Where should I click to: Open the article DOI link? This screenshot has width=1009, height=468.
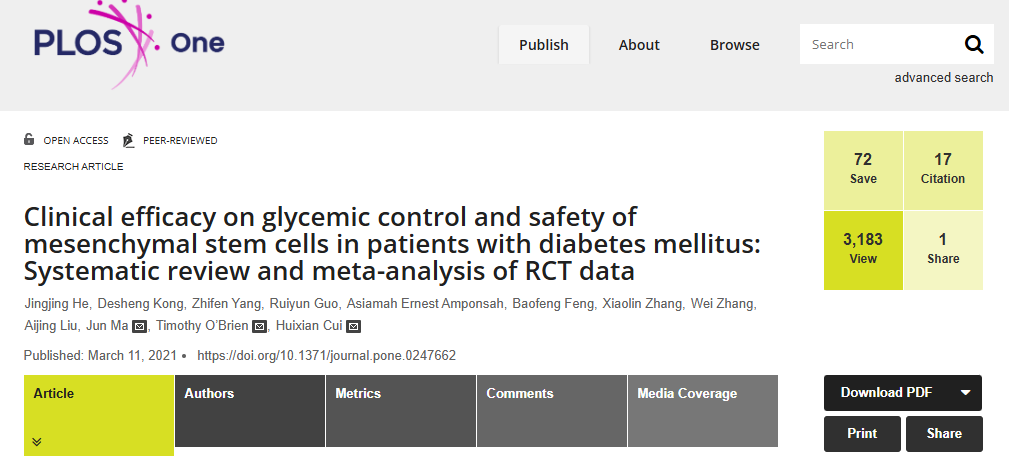click(x=327, y=355)
